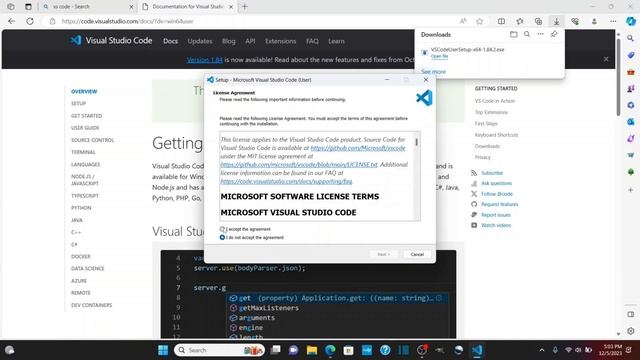Open the github.com/Microsoft/vscode link in license
Screen dimensions: 640x360
tap(358, 148)
